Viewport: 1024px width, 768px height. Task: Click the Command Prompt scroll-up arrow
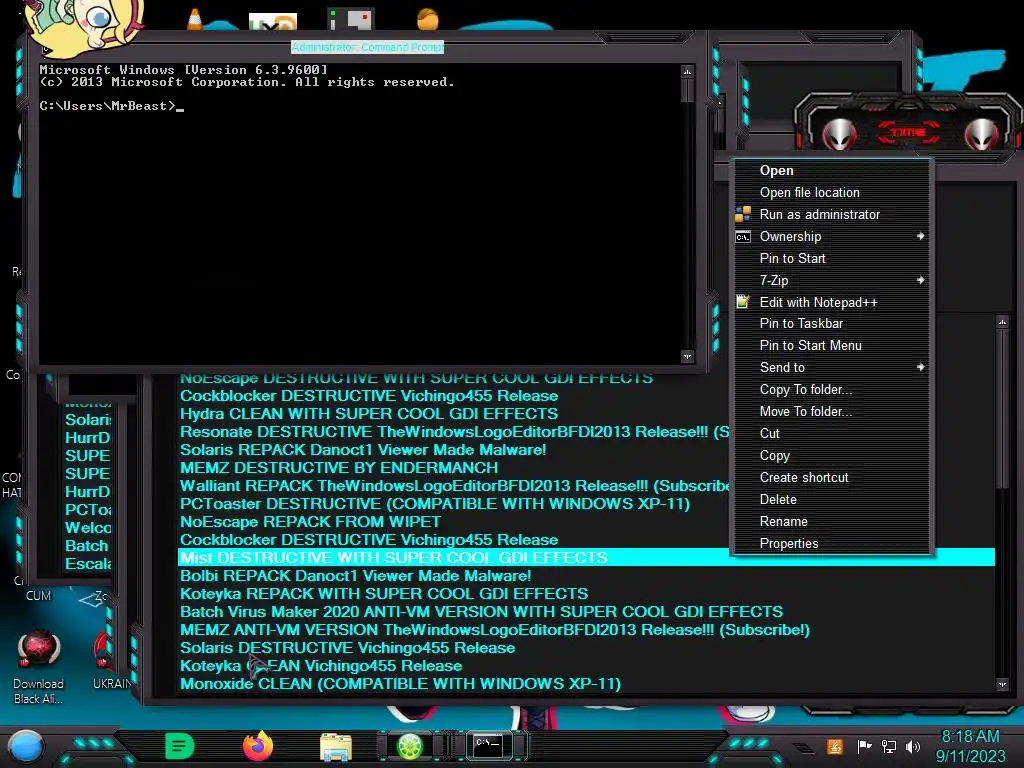tap(687, 71)
